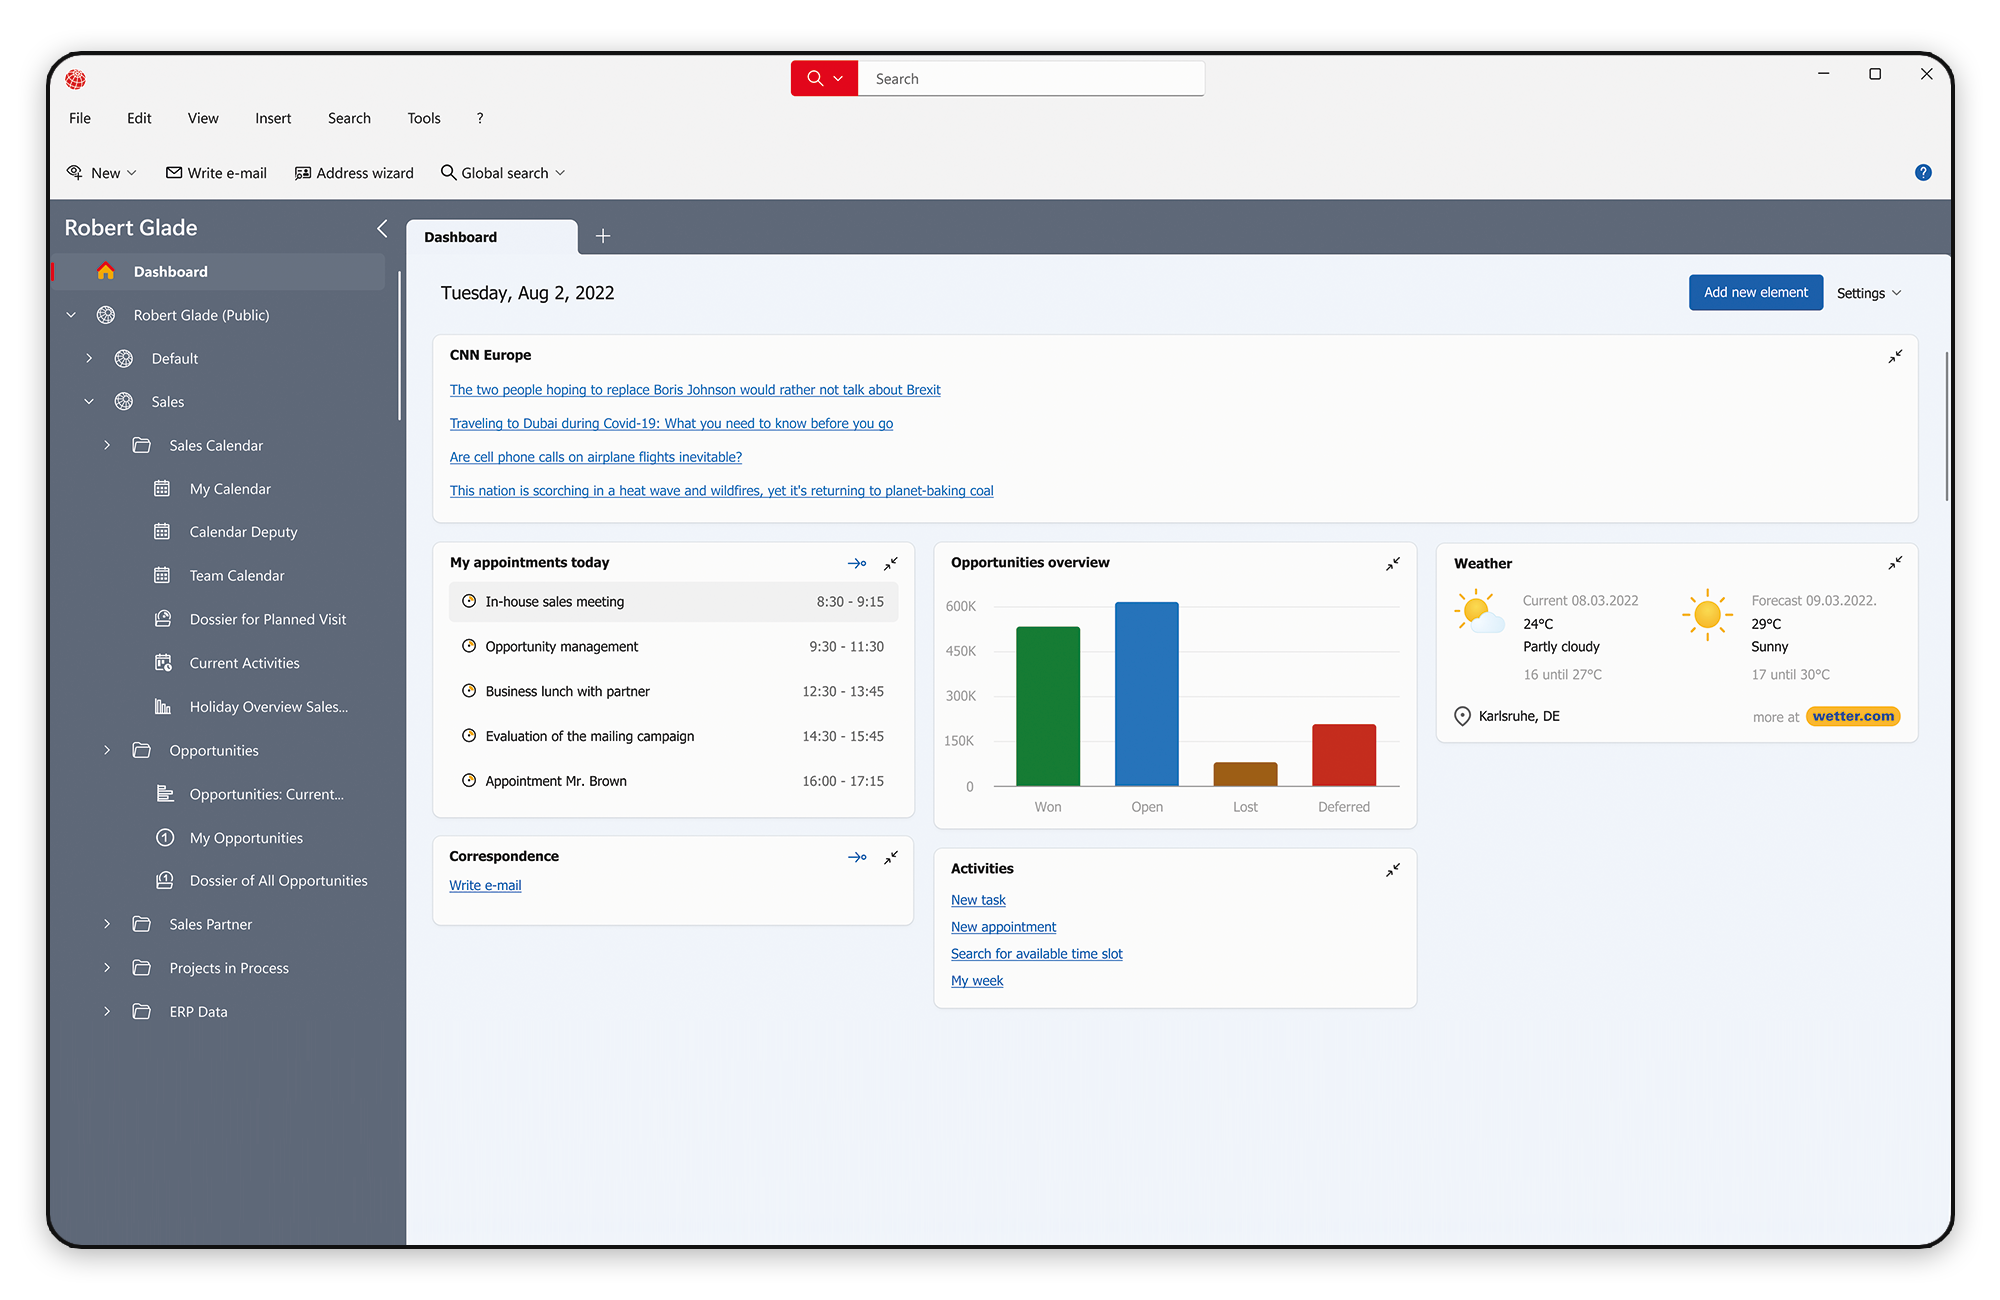Select My Calendar in the sidebar
The image size is (2000, 1300).
229,488
